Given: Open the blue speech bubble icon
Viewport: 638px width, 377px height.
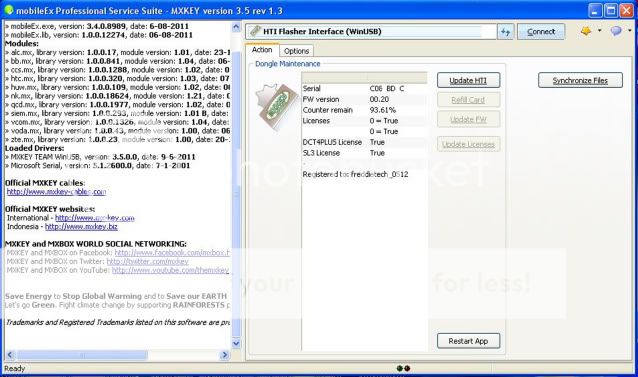Looking at the screenshot, I should pos(616,31).
